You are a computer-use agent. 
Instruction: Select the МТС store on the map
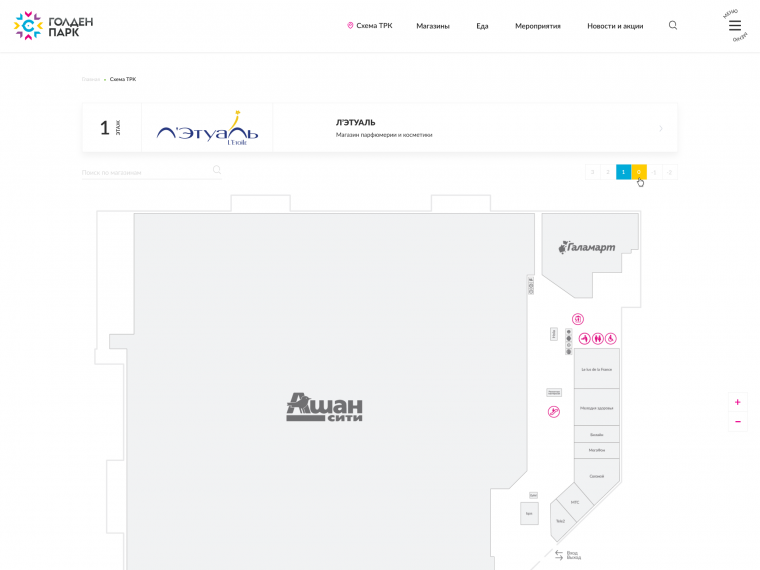(x=575, y=502)
